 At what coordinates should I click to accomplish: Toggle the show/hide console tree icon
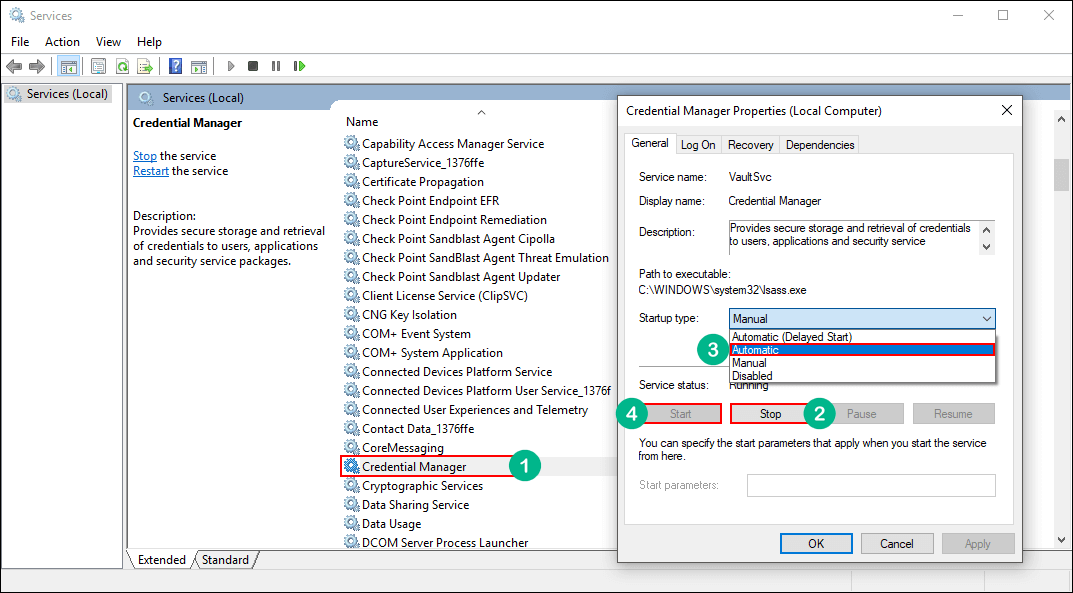point(68,66)
